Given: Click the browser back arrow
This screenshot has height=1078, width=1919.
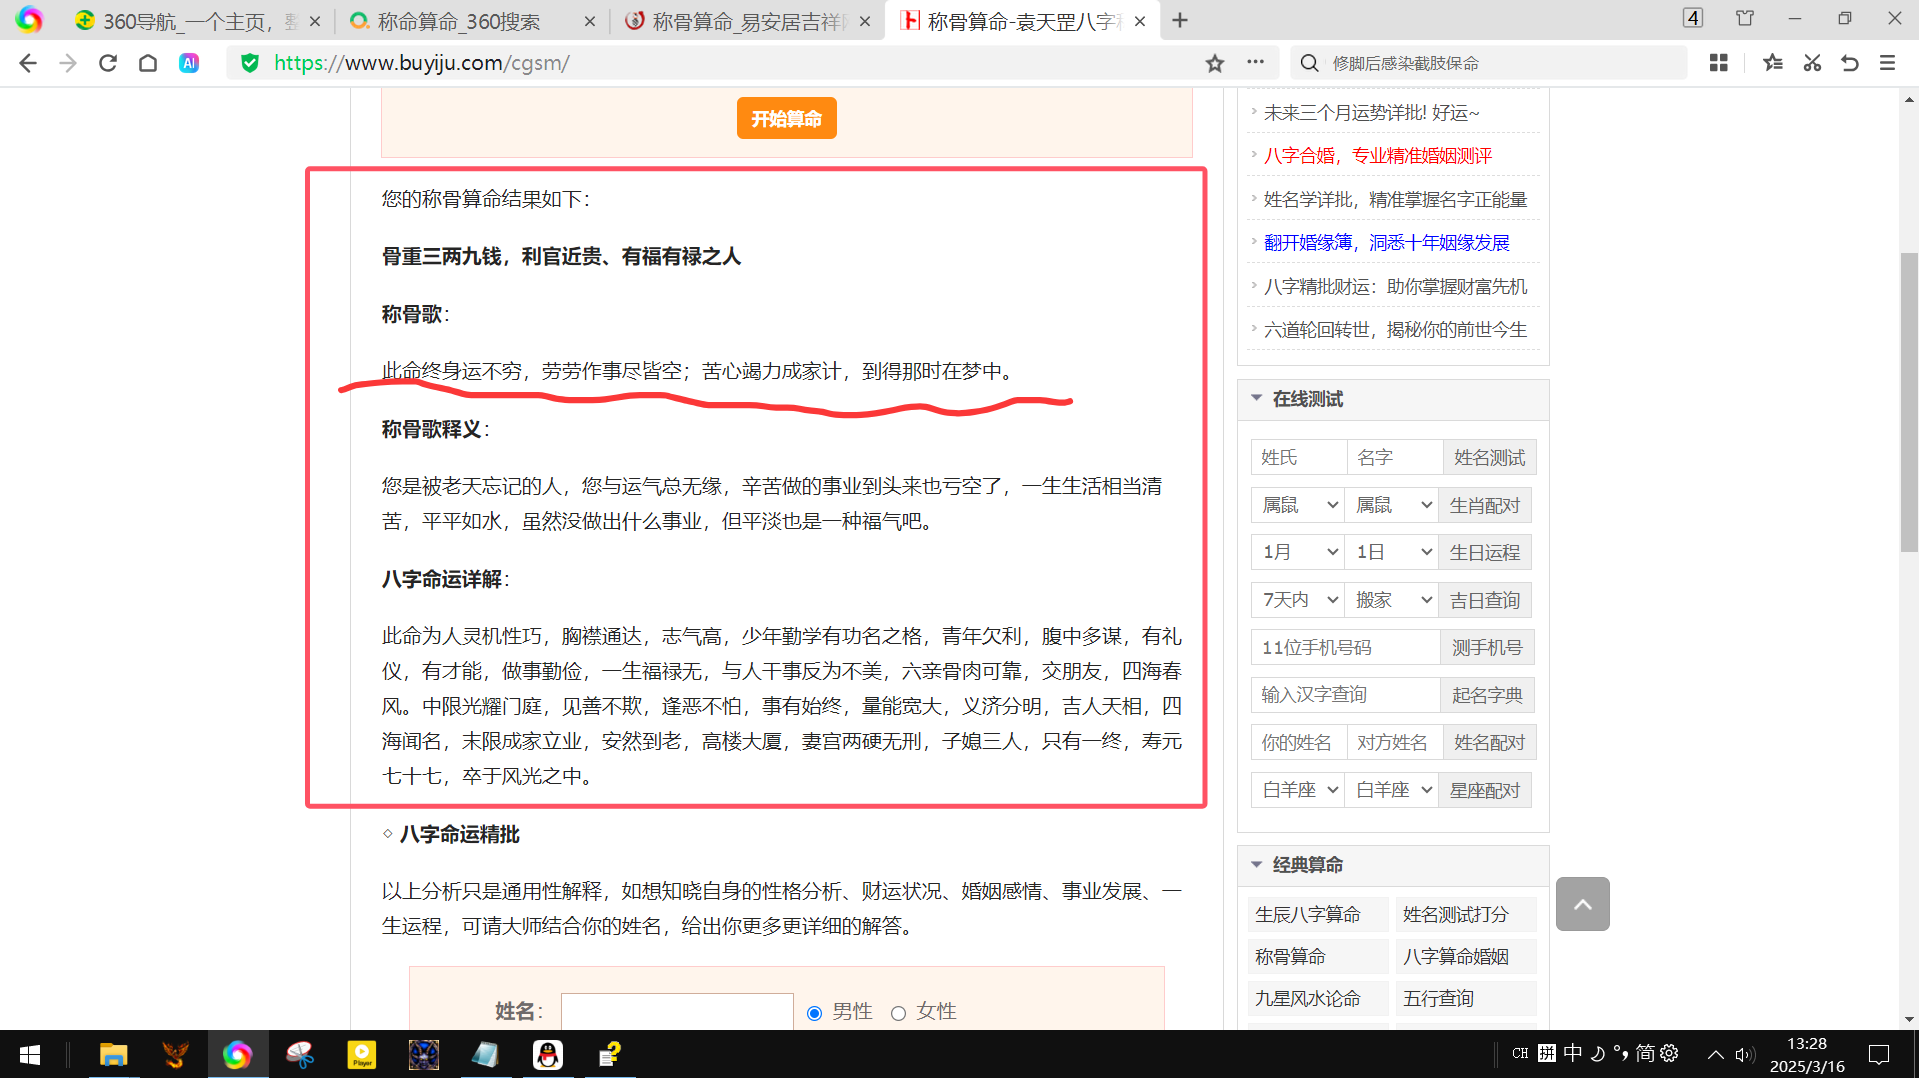Looking at the screenshot, I should [x=28, y=63].
